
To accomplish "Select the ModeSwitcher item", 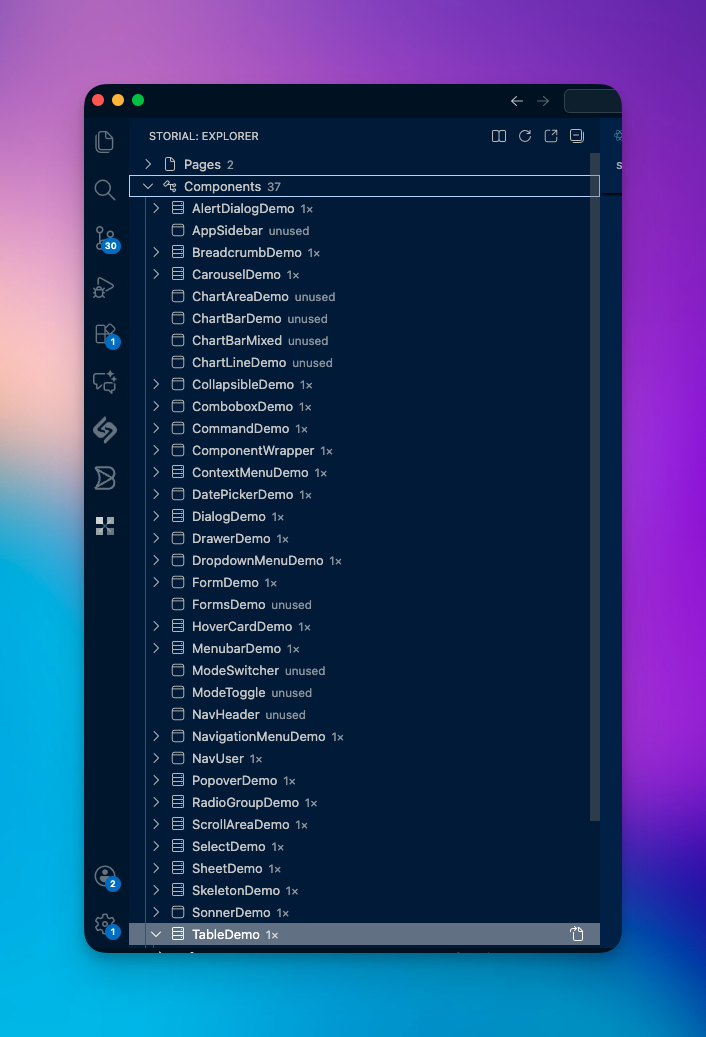I will click(364, 670).
